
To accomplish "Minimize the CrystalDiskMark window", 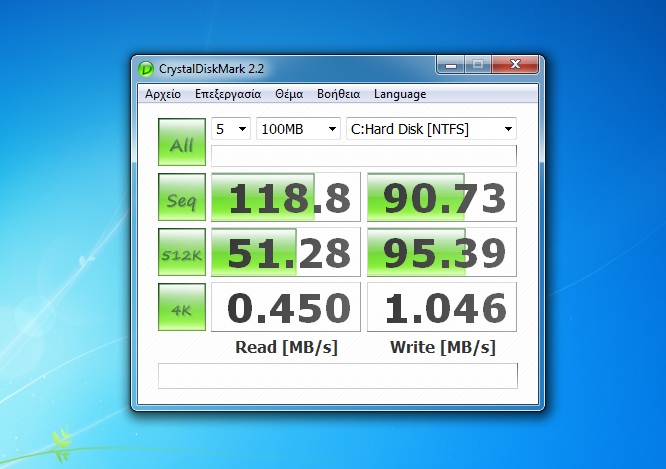I will click(x=451, y=65).
